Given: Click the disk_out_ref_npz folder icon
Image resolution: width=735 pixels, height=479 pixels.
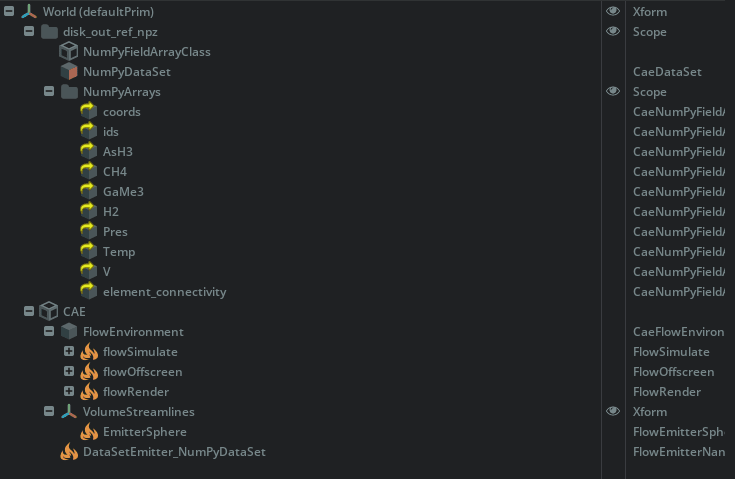Looking at the screenshot, I should point(49,32).
